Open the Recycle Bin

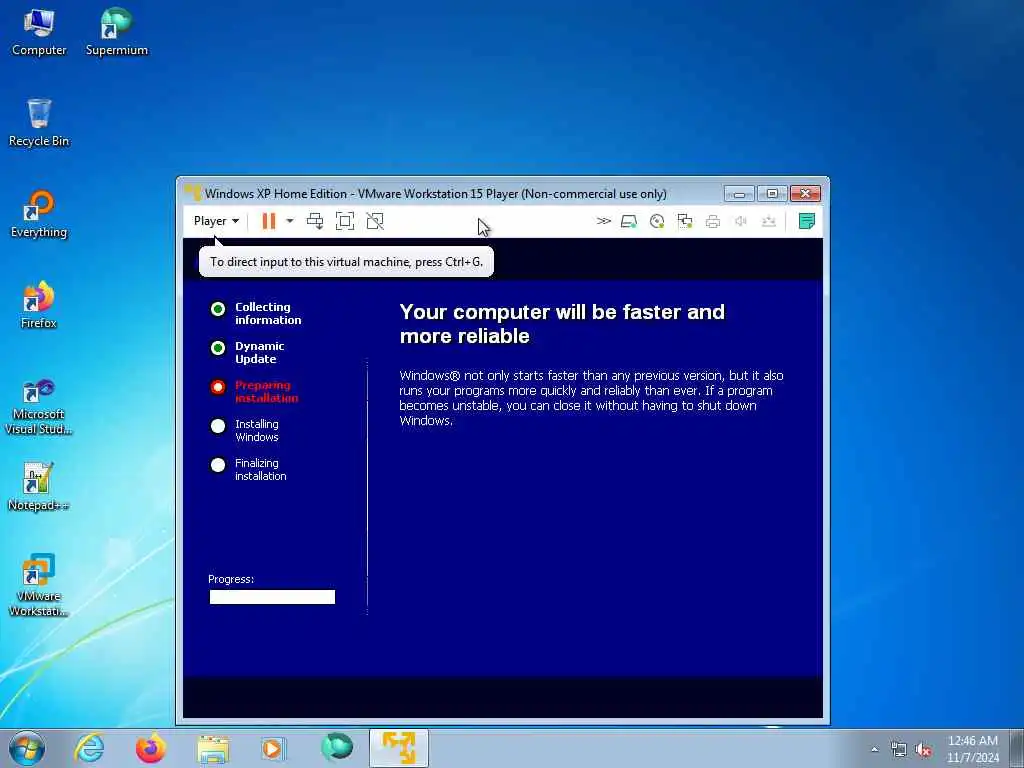[39, 123]
